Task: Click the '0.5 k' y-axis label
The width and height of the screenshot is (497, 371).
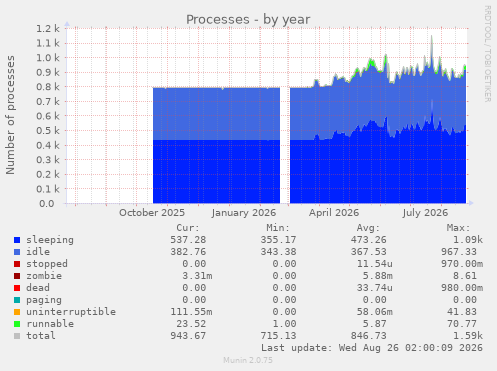Action: point(48,130)
